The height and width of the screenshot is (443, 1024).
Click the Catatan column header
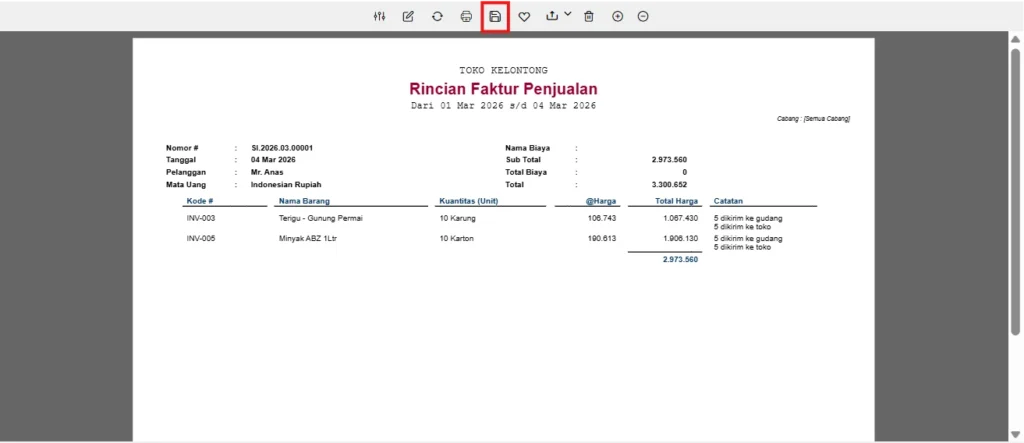[x=728, y=201]
